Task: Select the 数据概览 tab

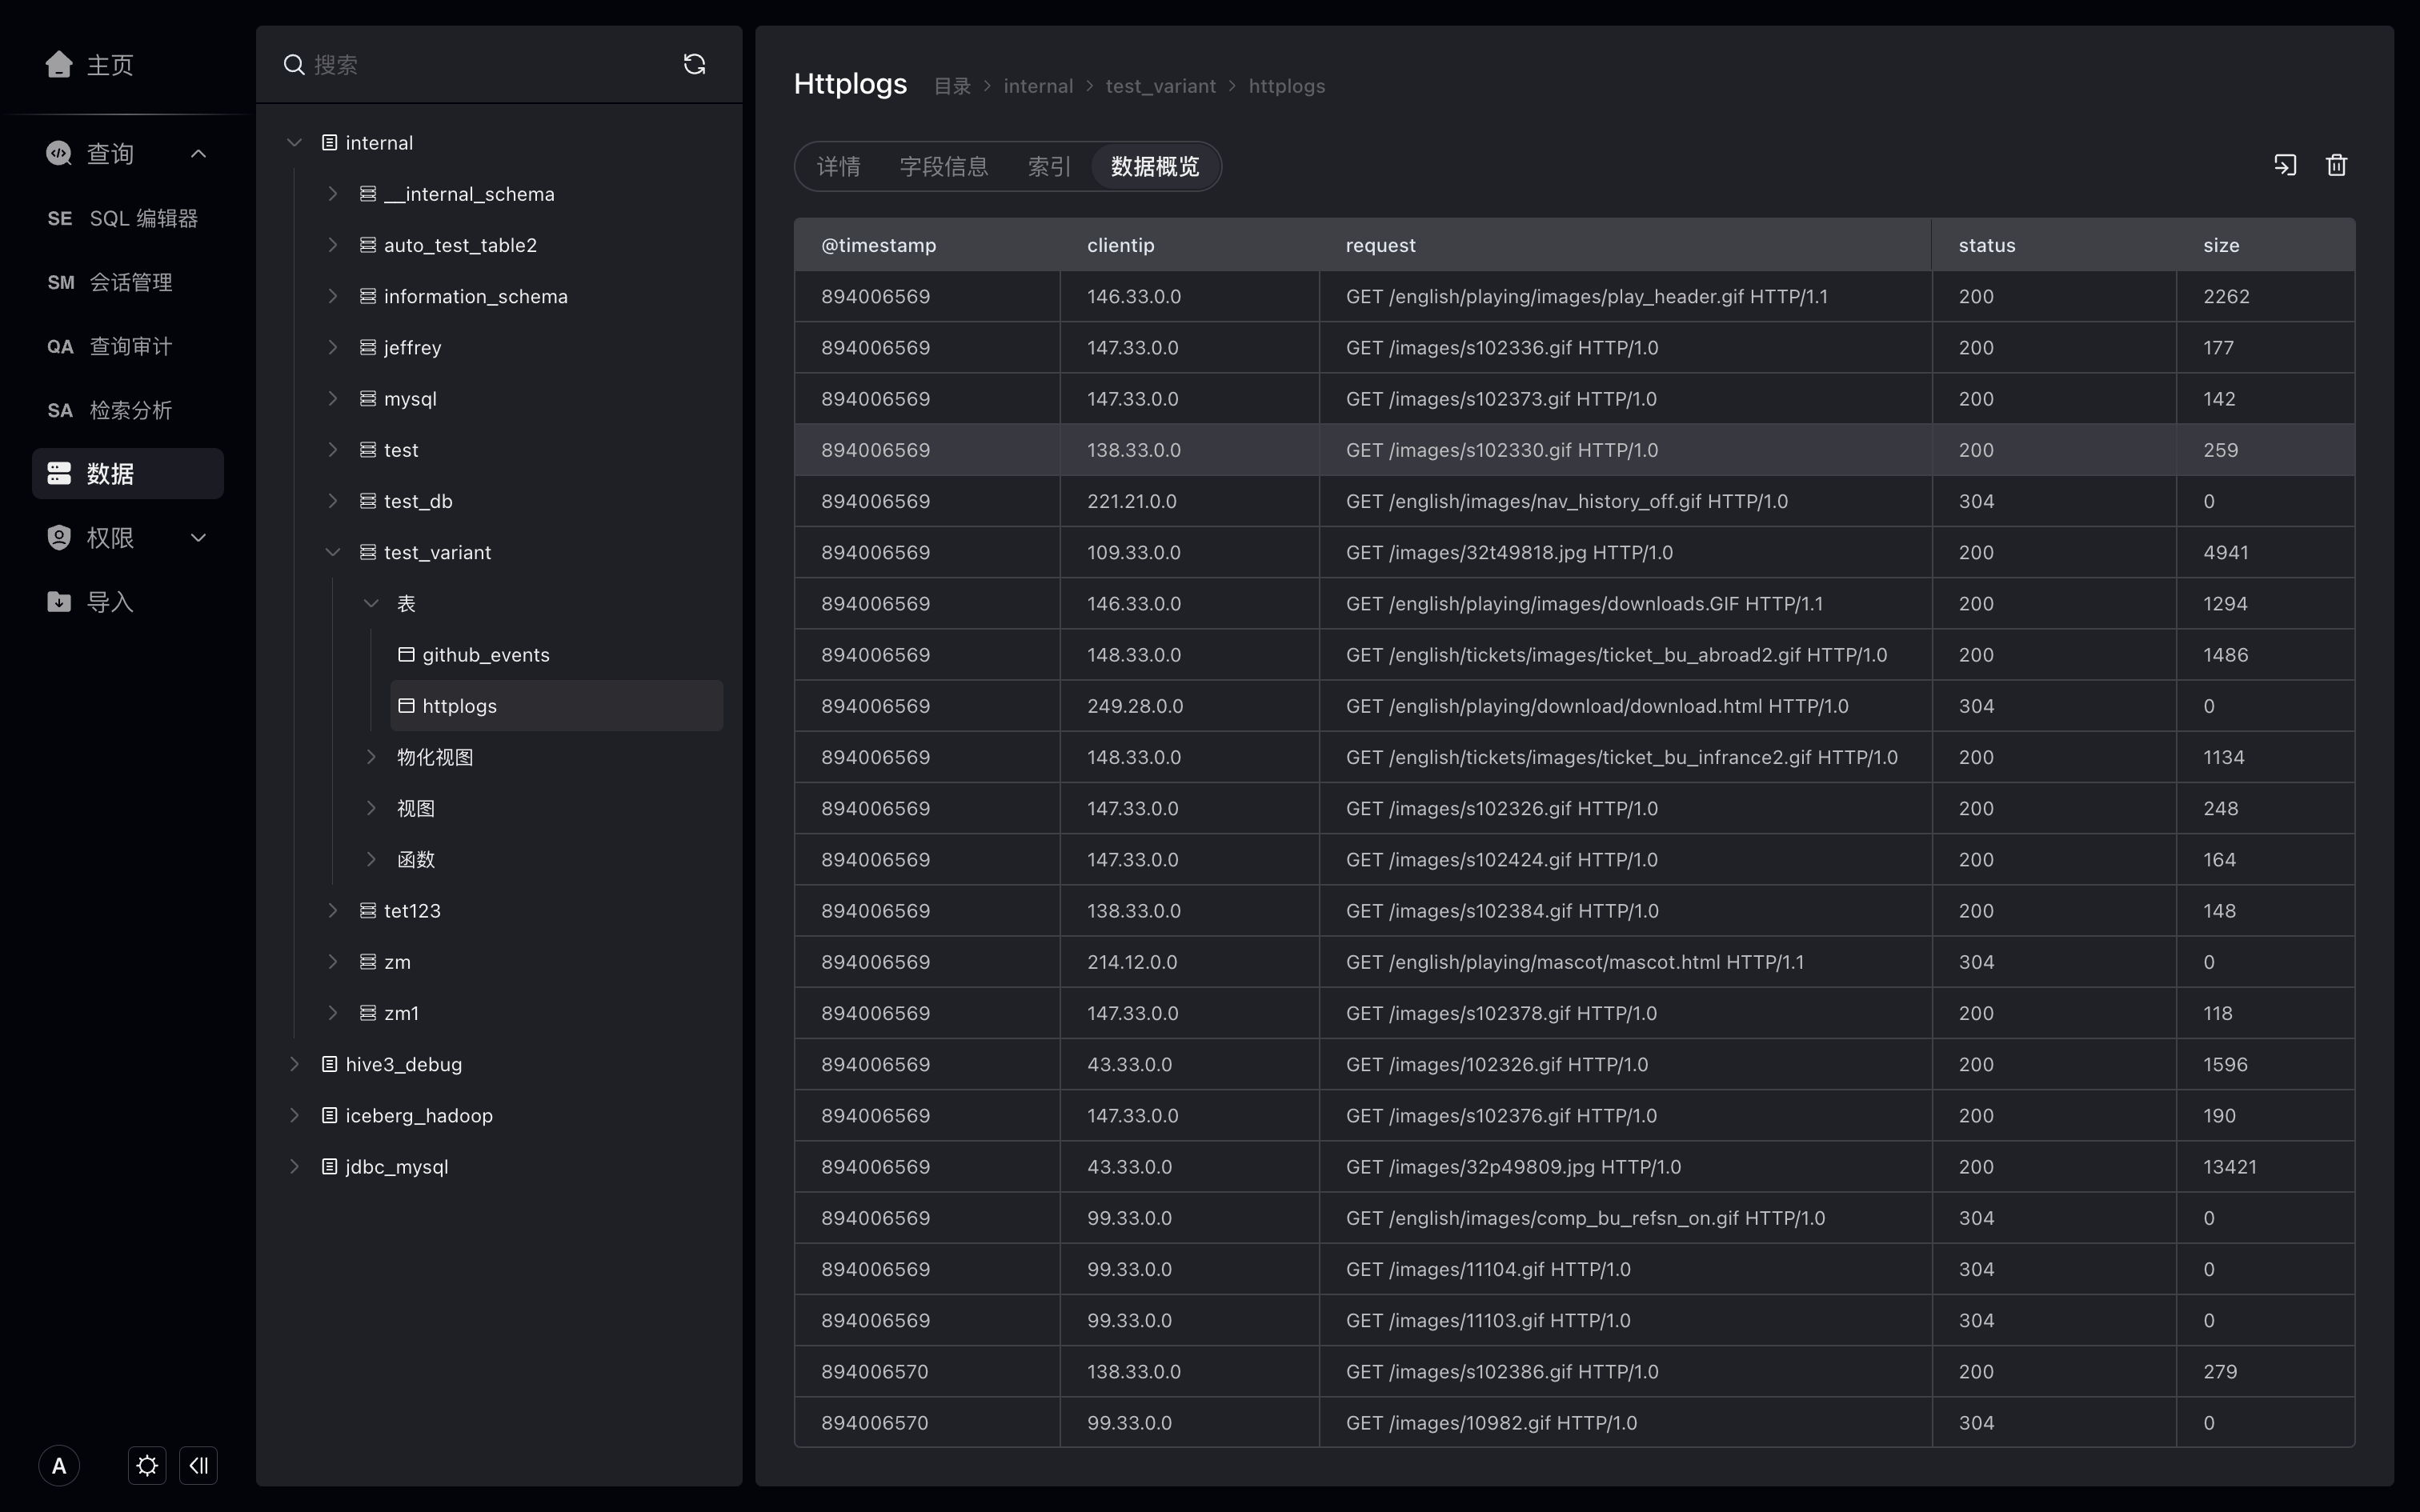Action: pyautogui.click(x=1155, y=166)
